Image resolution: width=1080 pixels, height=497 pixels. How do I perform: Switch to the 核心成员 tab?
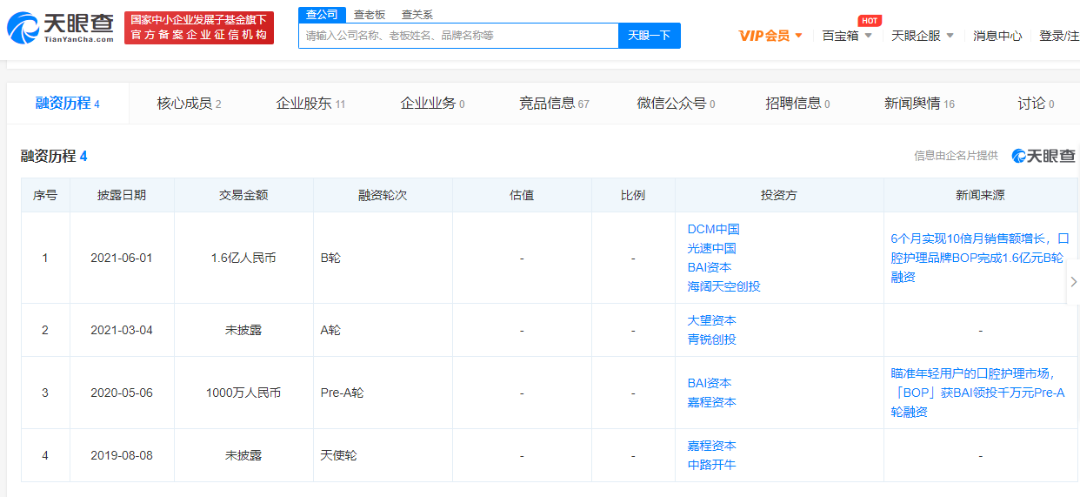click(x=189, y=103)
